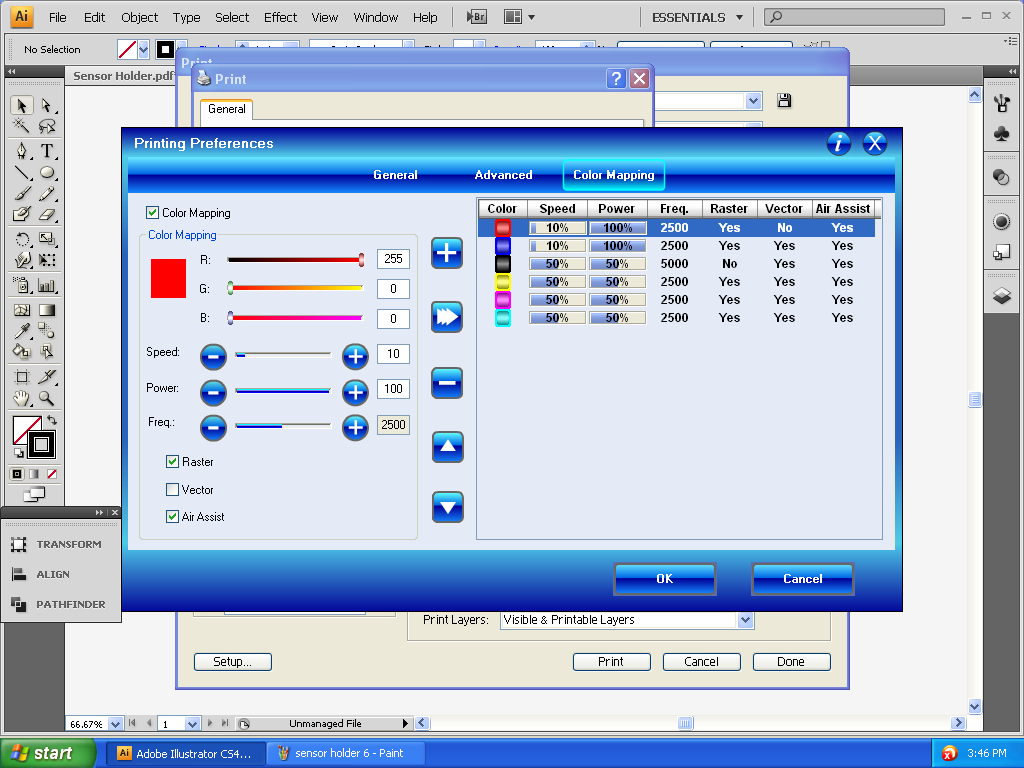This screenshot has height=768, width=1024.
Task: Click the red color swatch preview
Action: tap(169, 278)
